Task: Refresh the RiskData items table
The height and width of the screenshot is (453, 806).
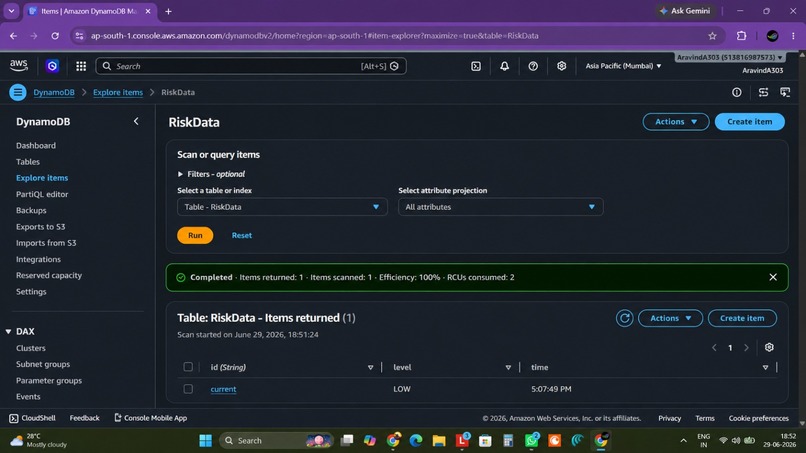Action: pyautogui.click(x=625, y=318)
